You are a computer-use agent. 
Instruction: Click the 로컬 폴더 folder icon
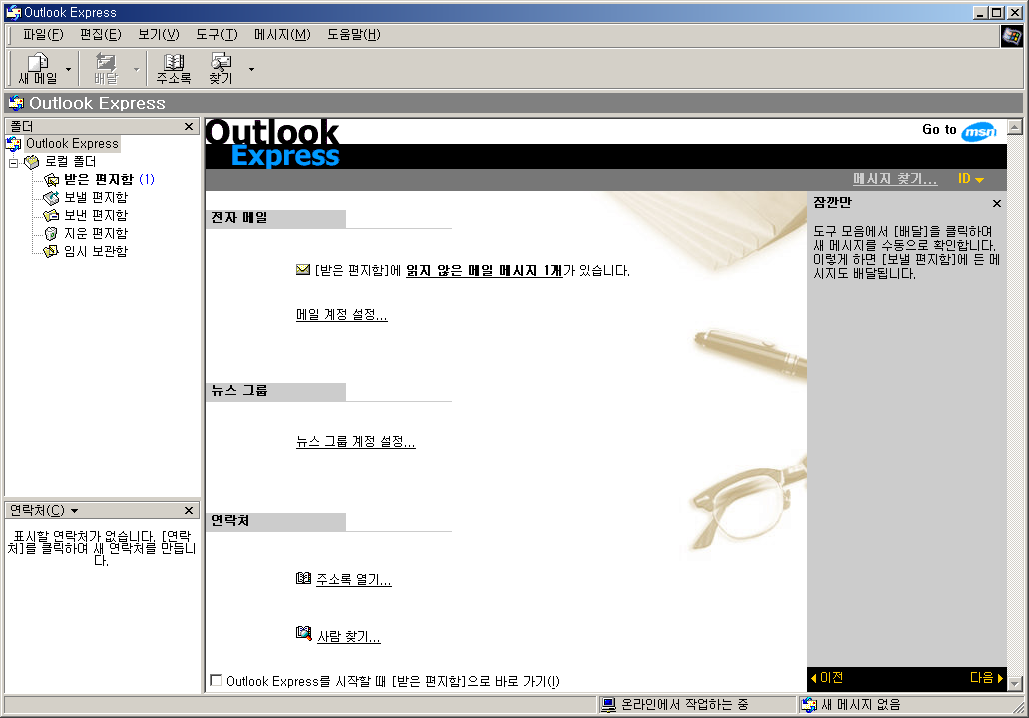point(32,161)
